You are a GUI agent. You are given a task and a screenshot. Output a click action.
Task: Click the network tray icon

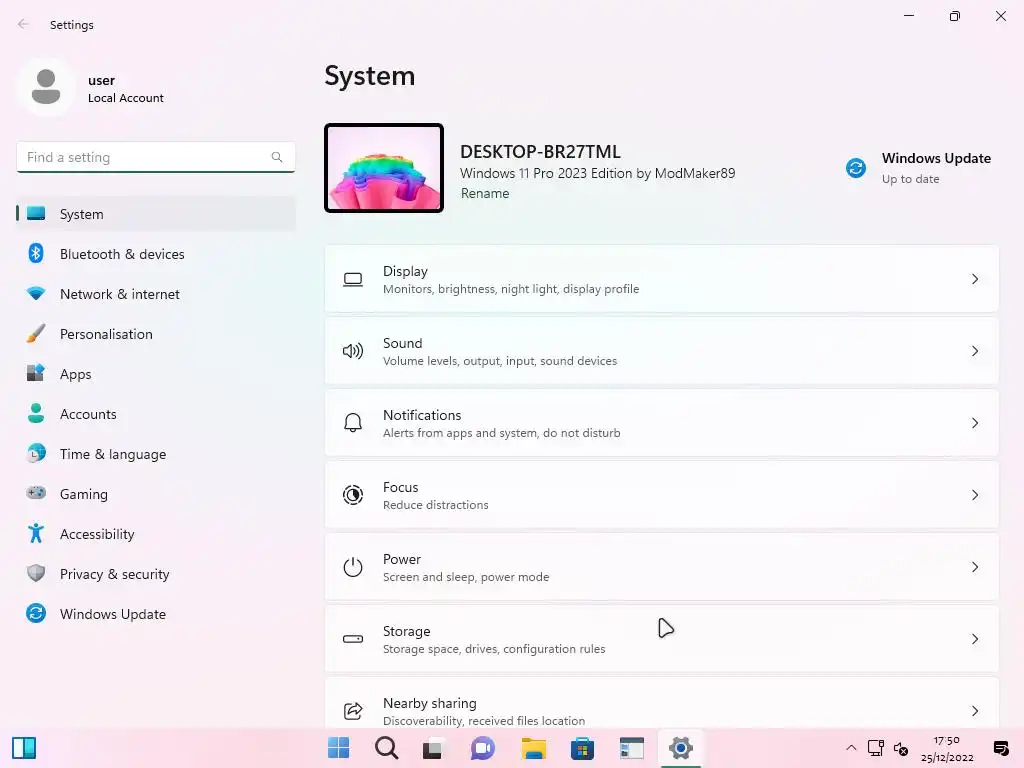click(876, 748)
